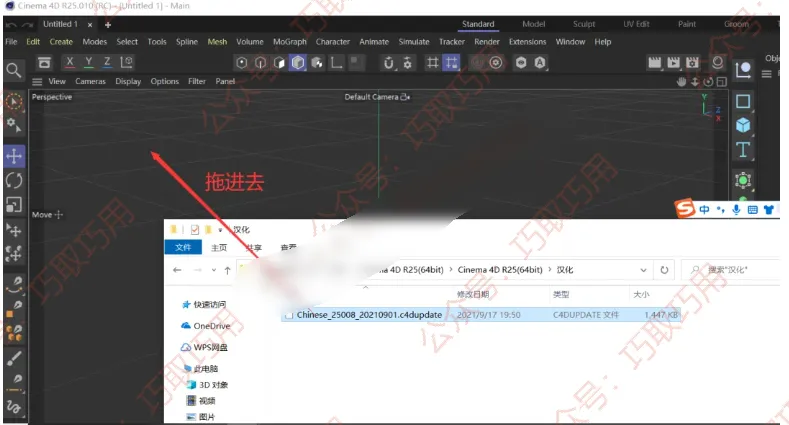789x425 pixels.
Task: Add new document with plus tab
Action: click(x=108, y=25)
